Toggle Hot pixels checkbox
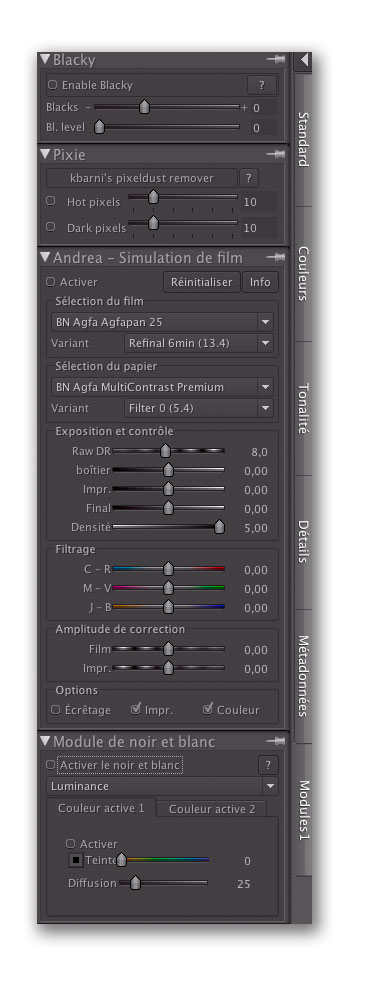 click(x=51, y=202)
